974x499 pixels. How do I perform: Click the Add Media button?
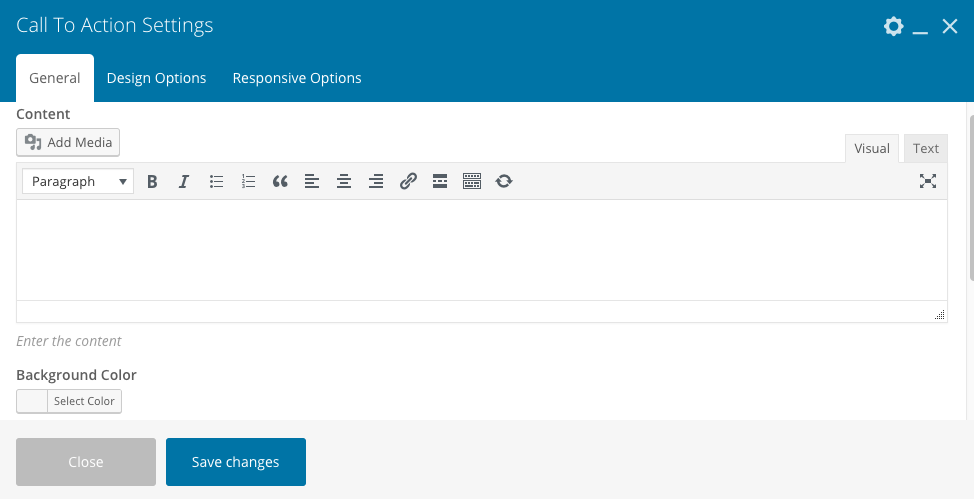pos(68,142)
